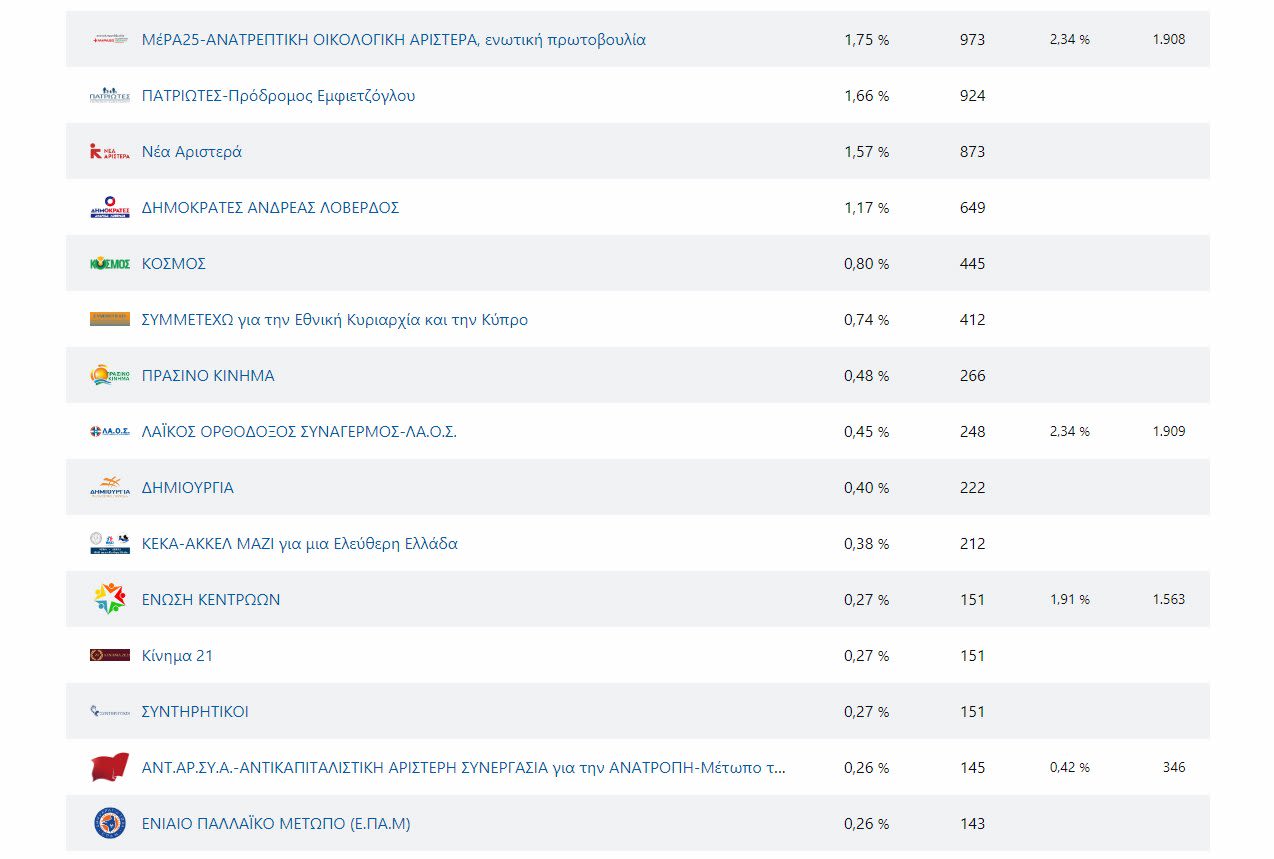
Task: Click the Νέα Αριστερά red logo
Action: pos(110,152)
